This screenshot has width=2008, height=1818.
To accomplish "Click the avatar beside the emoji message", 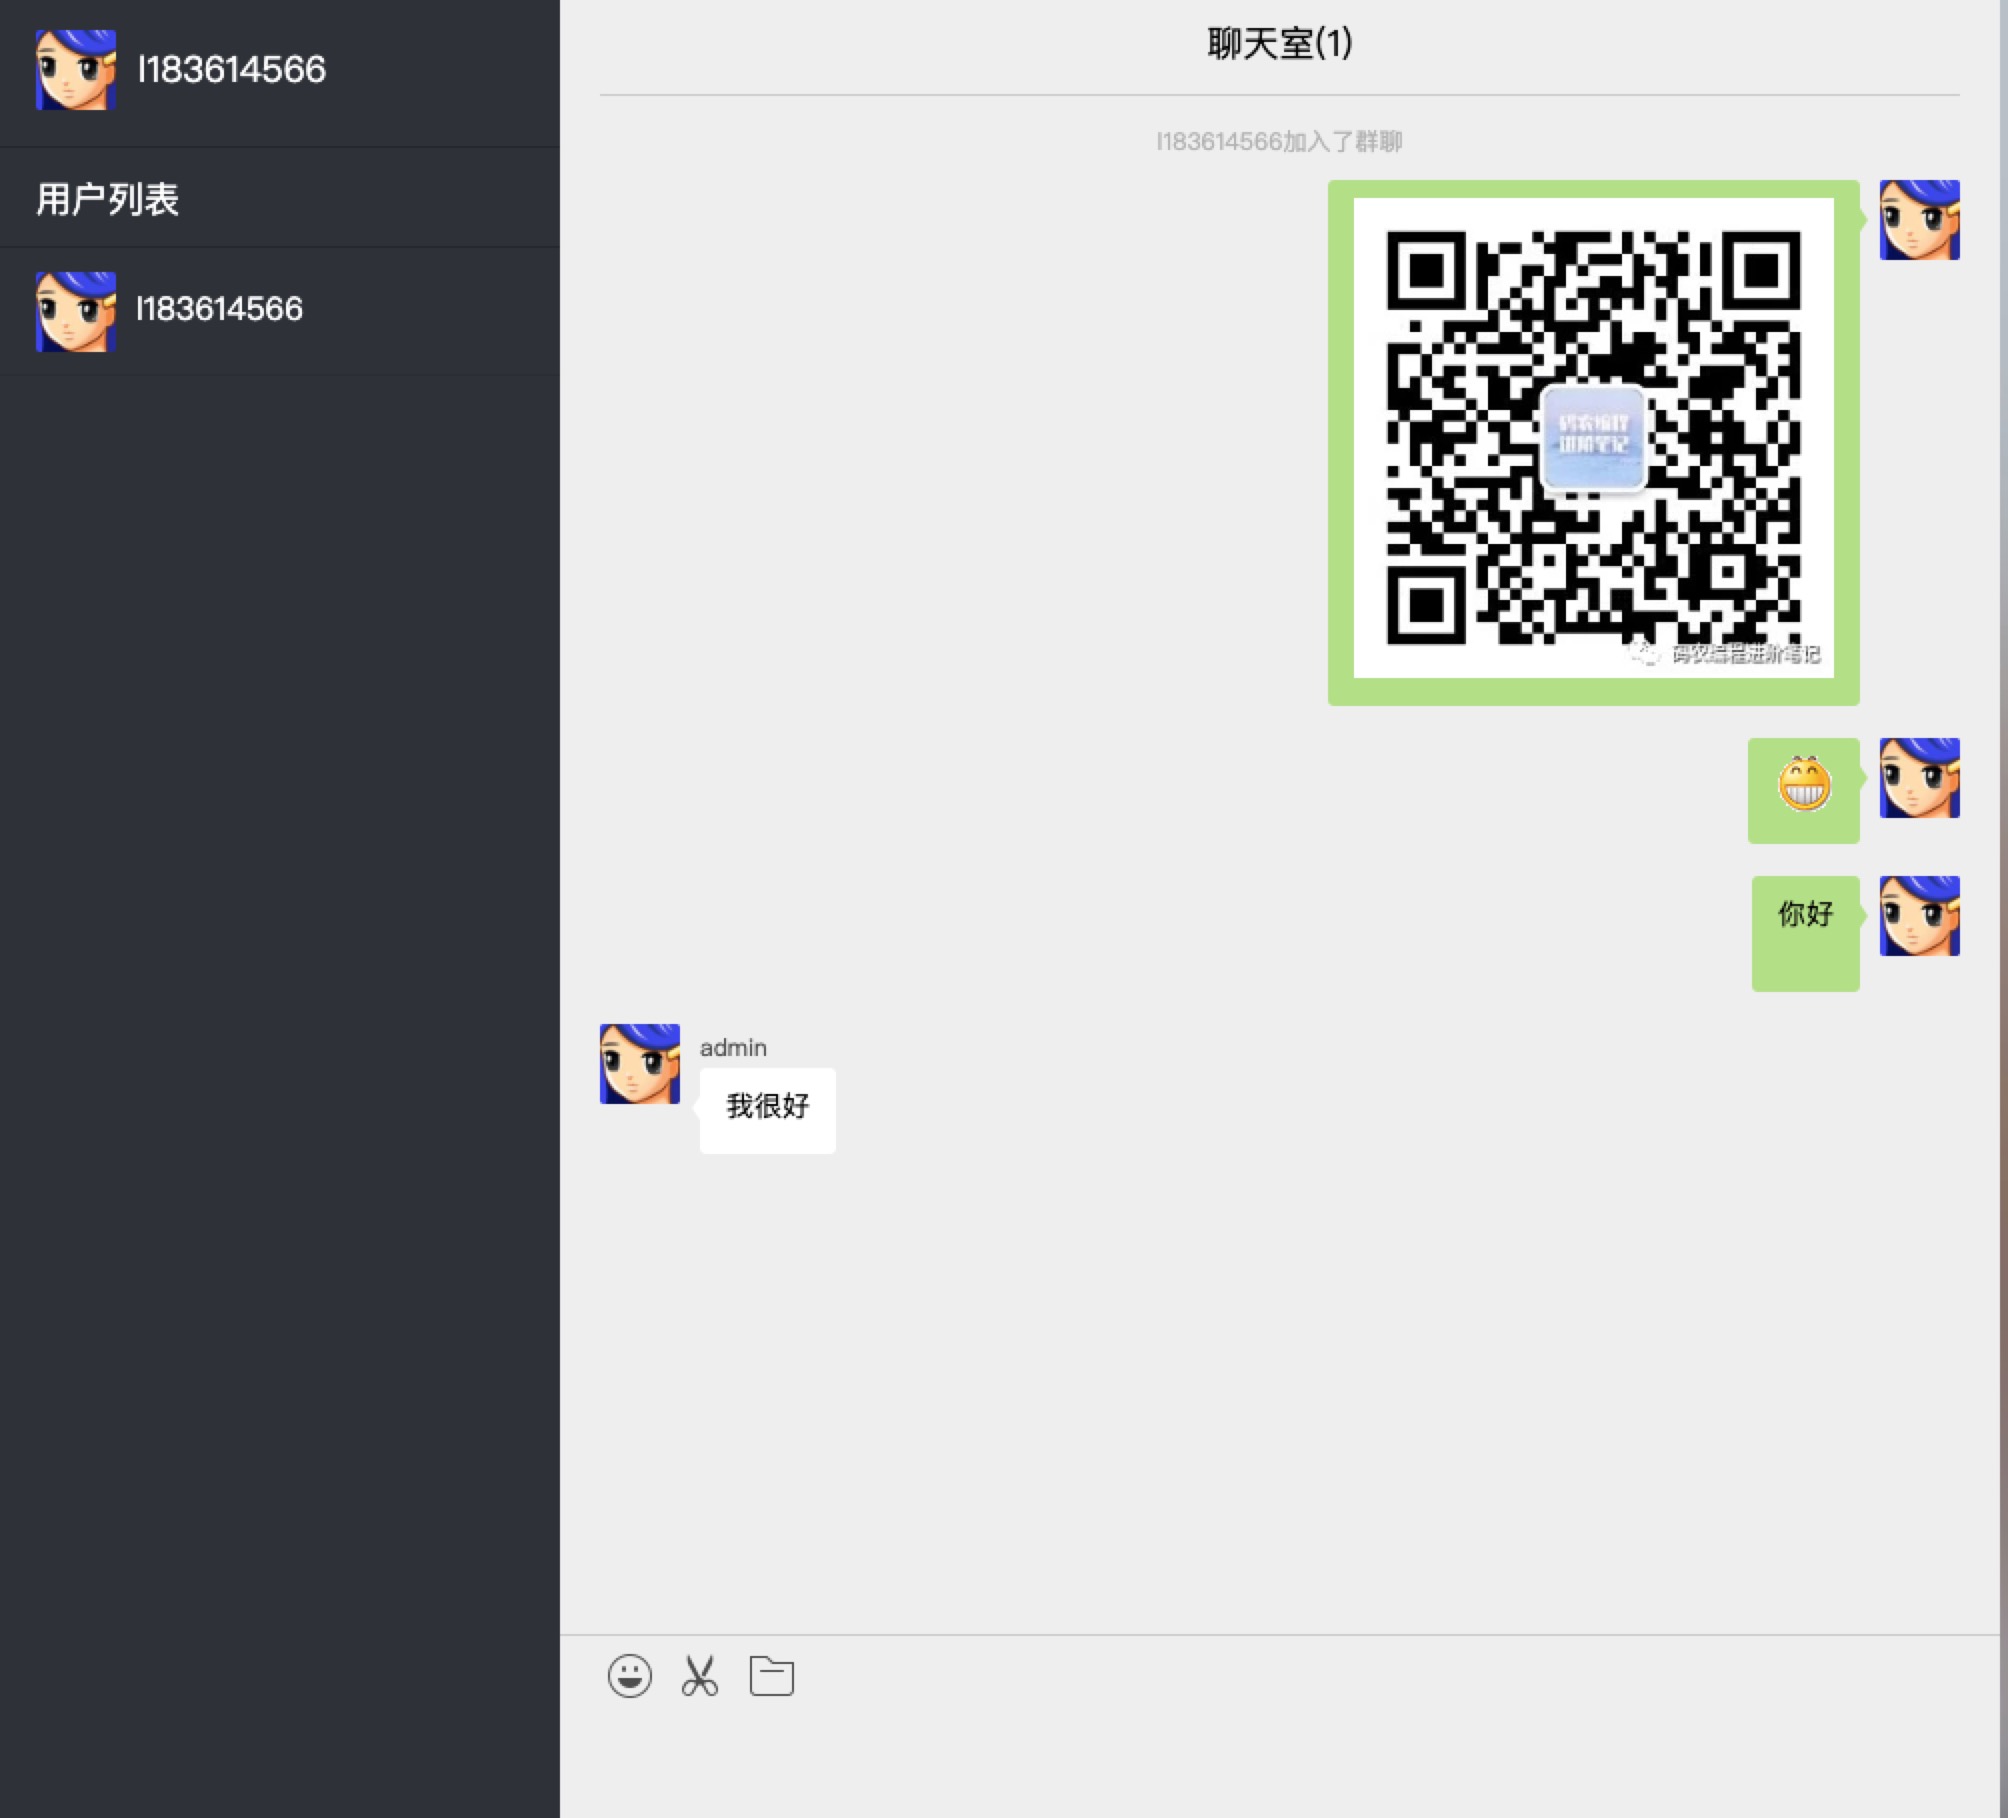I will (x=1920, y=778).
